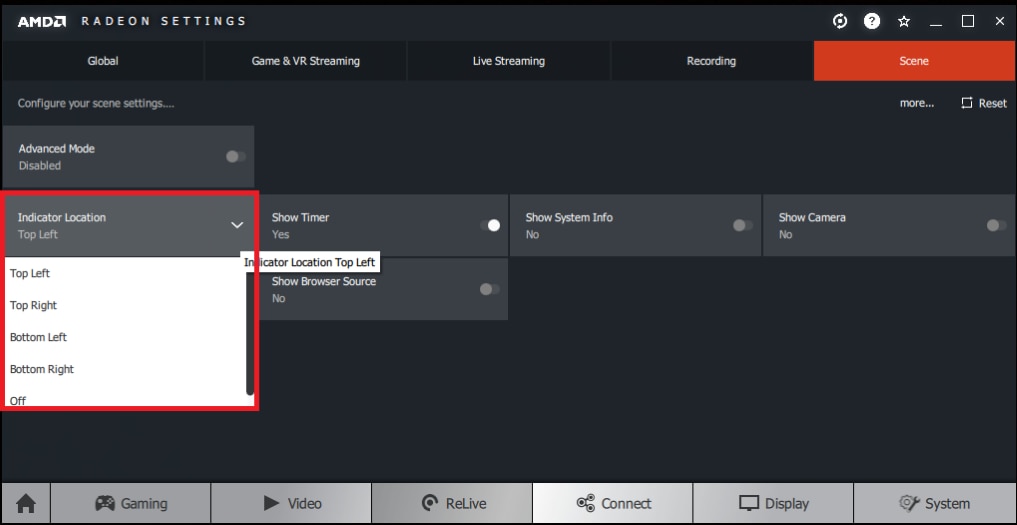
Task: Choose Off from the dropdown list
Action: coord(125,399)
